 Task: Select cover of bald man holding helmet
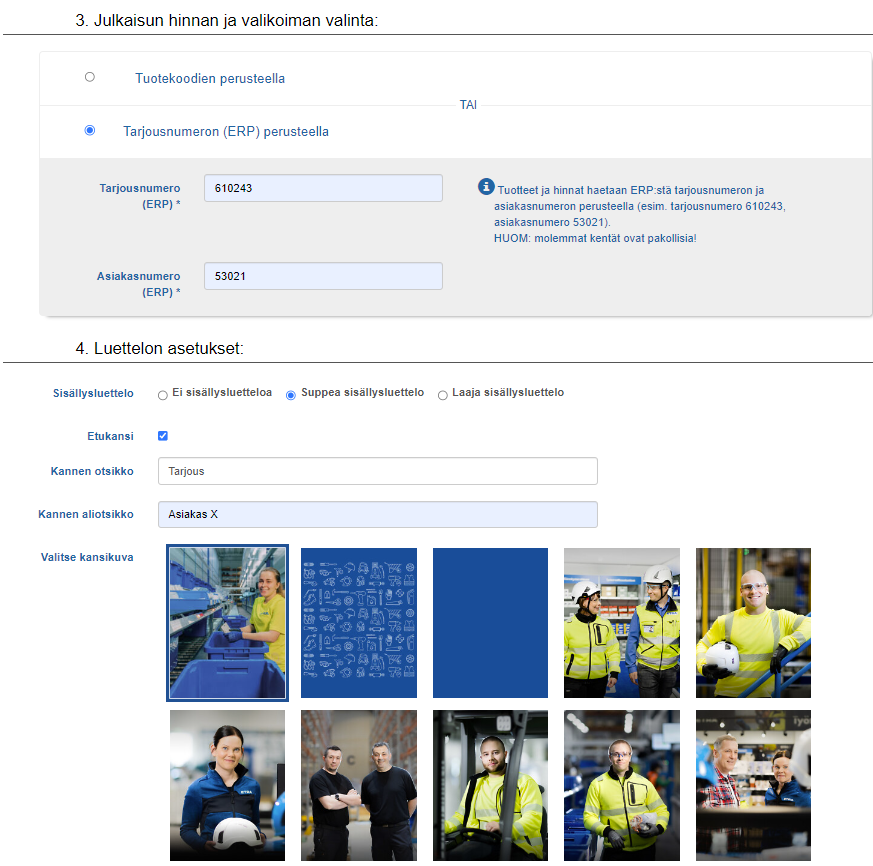point(753,623)
